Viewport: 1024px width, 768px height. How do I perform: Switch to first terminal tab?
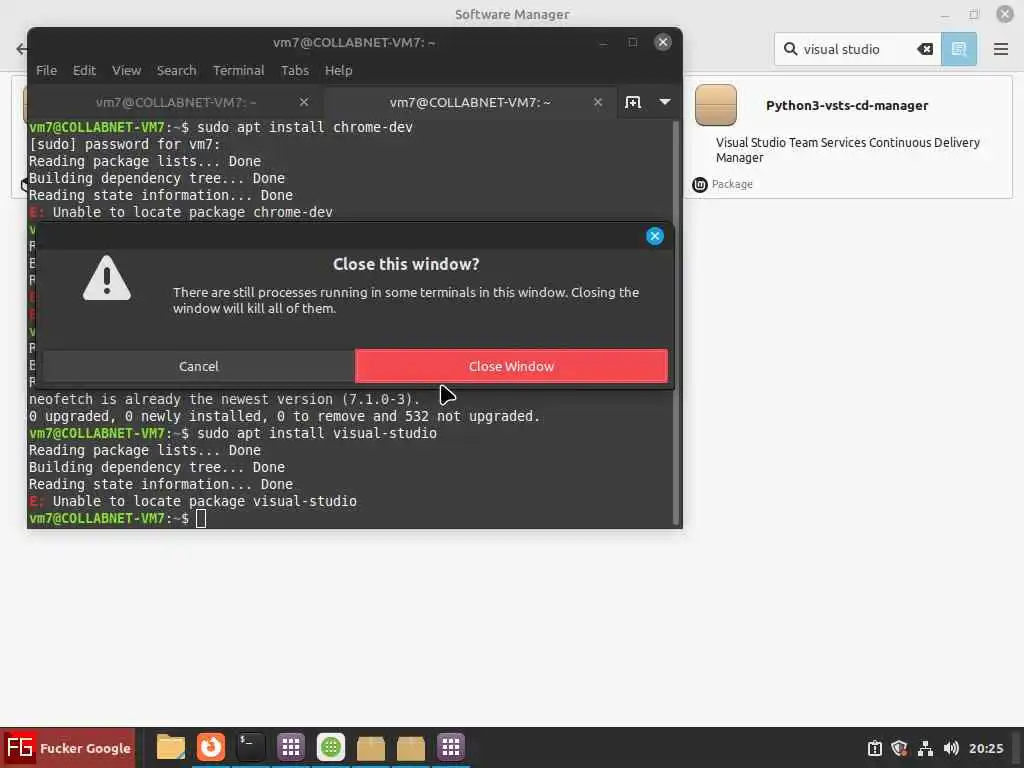[x=176, y=103]
